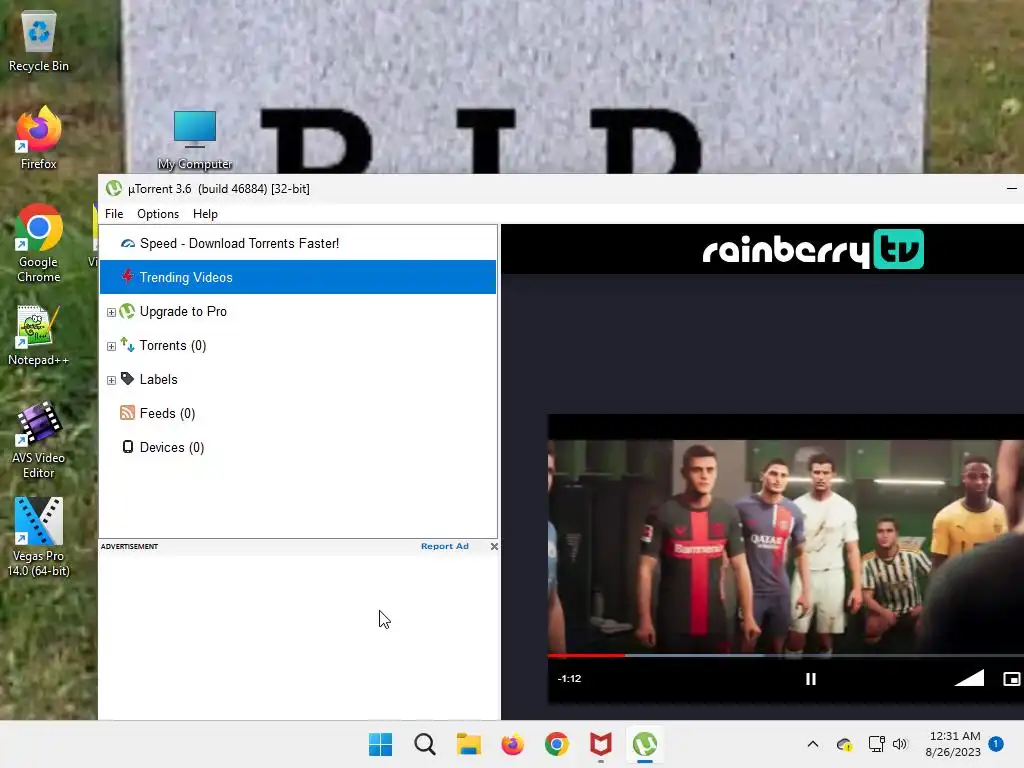Click the tag icon beside Labels
Viewport: 1024px width, 768px height.
(127, 379)
